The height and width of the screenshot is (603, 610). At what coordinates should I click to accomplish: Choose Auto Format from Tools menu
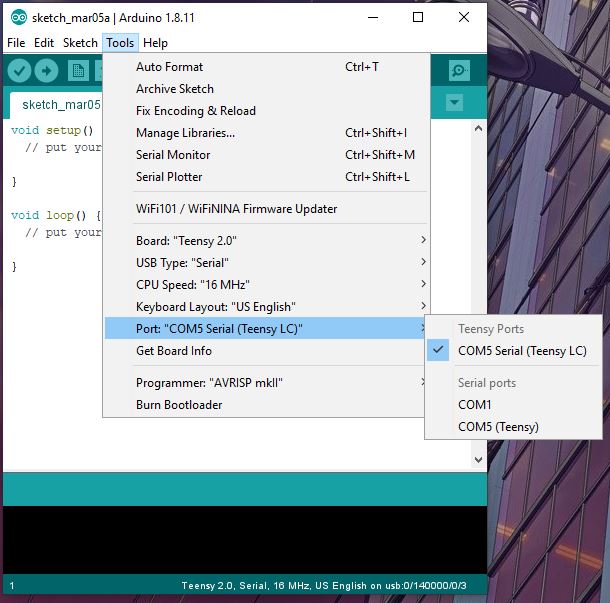(169, 67)
